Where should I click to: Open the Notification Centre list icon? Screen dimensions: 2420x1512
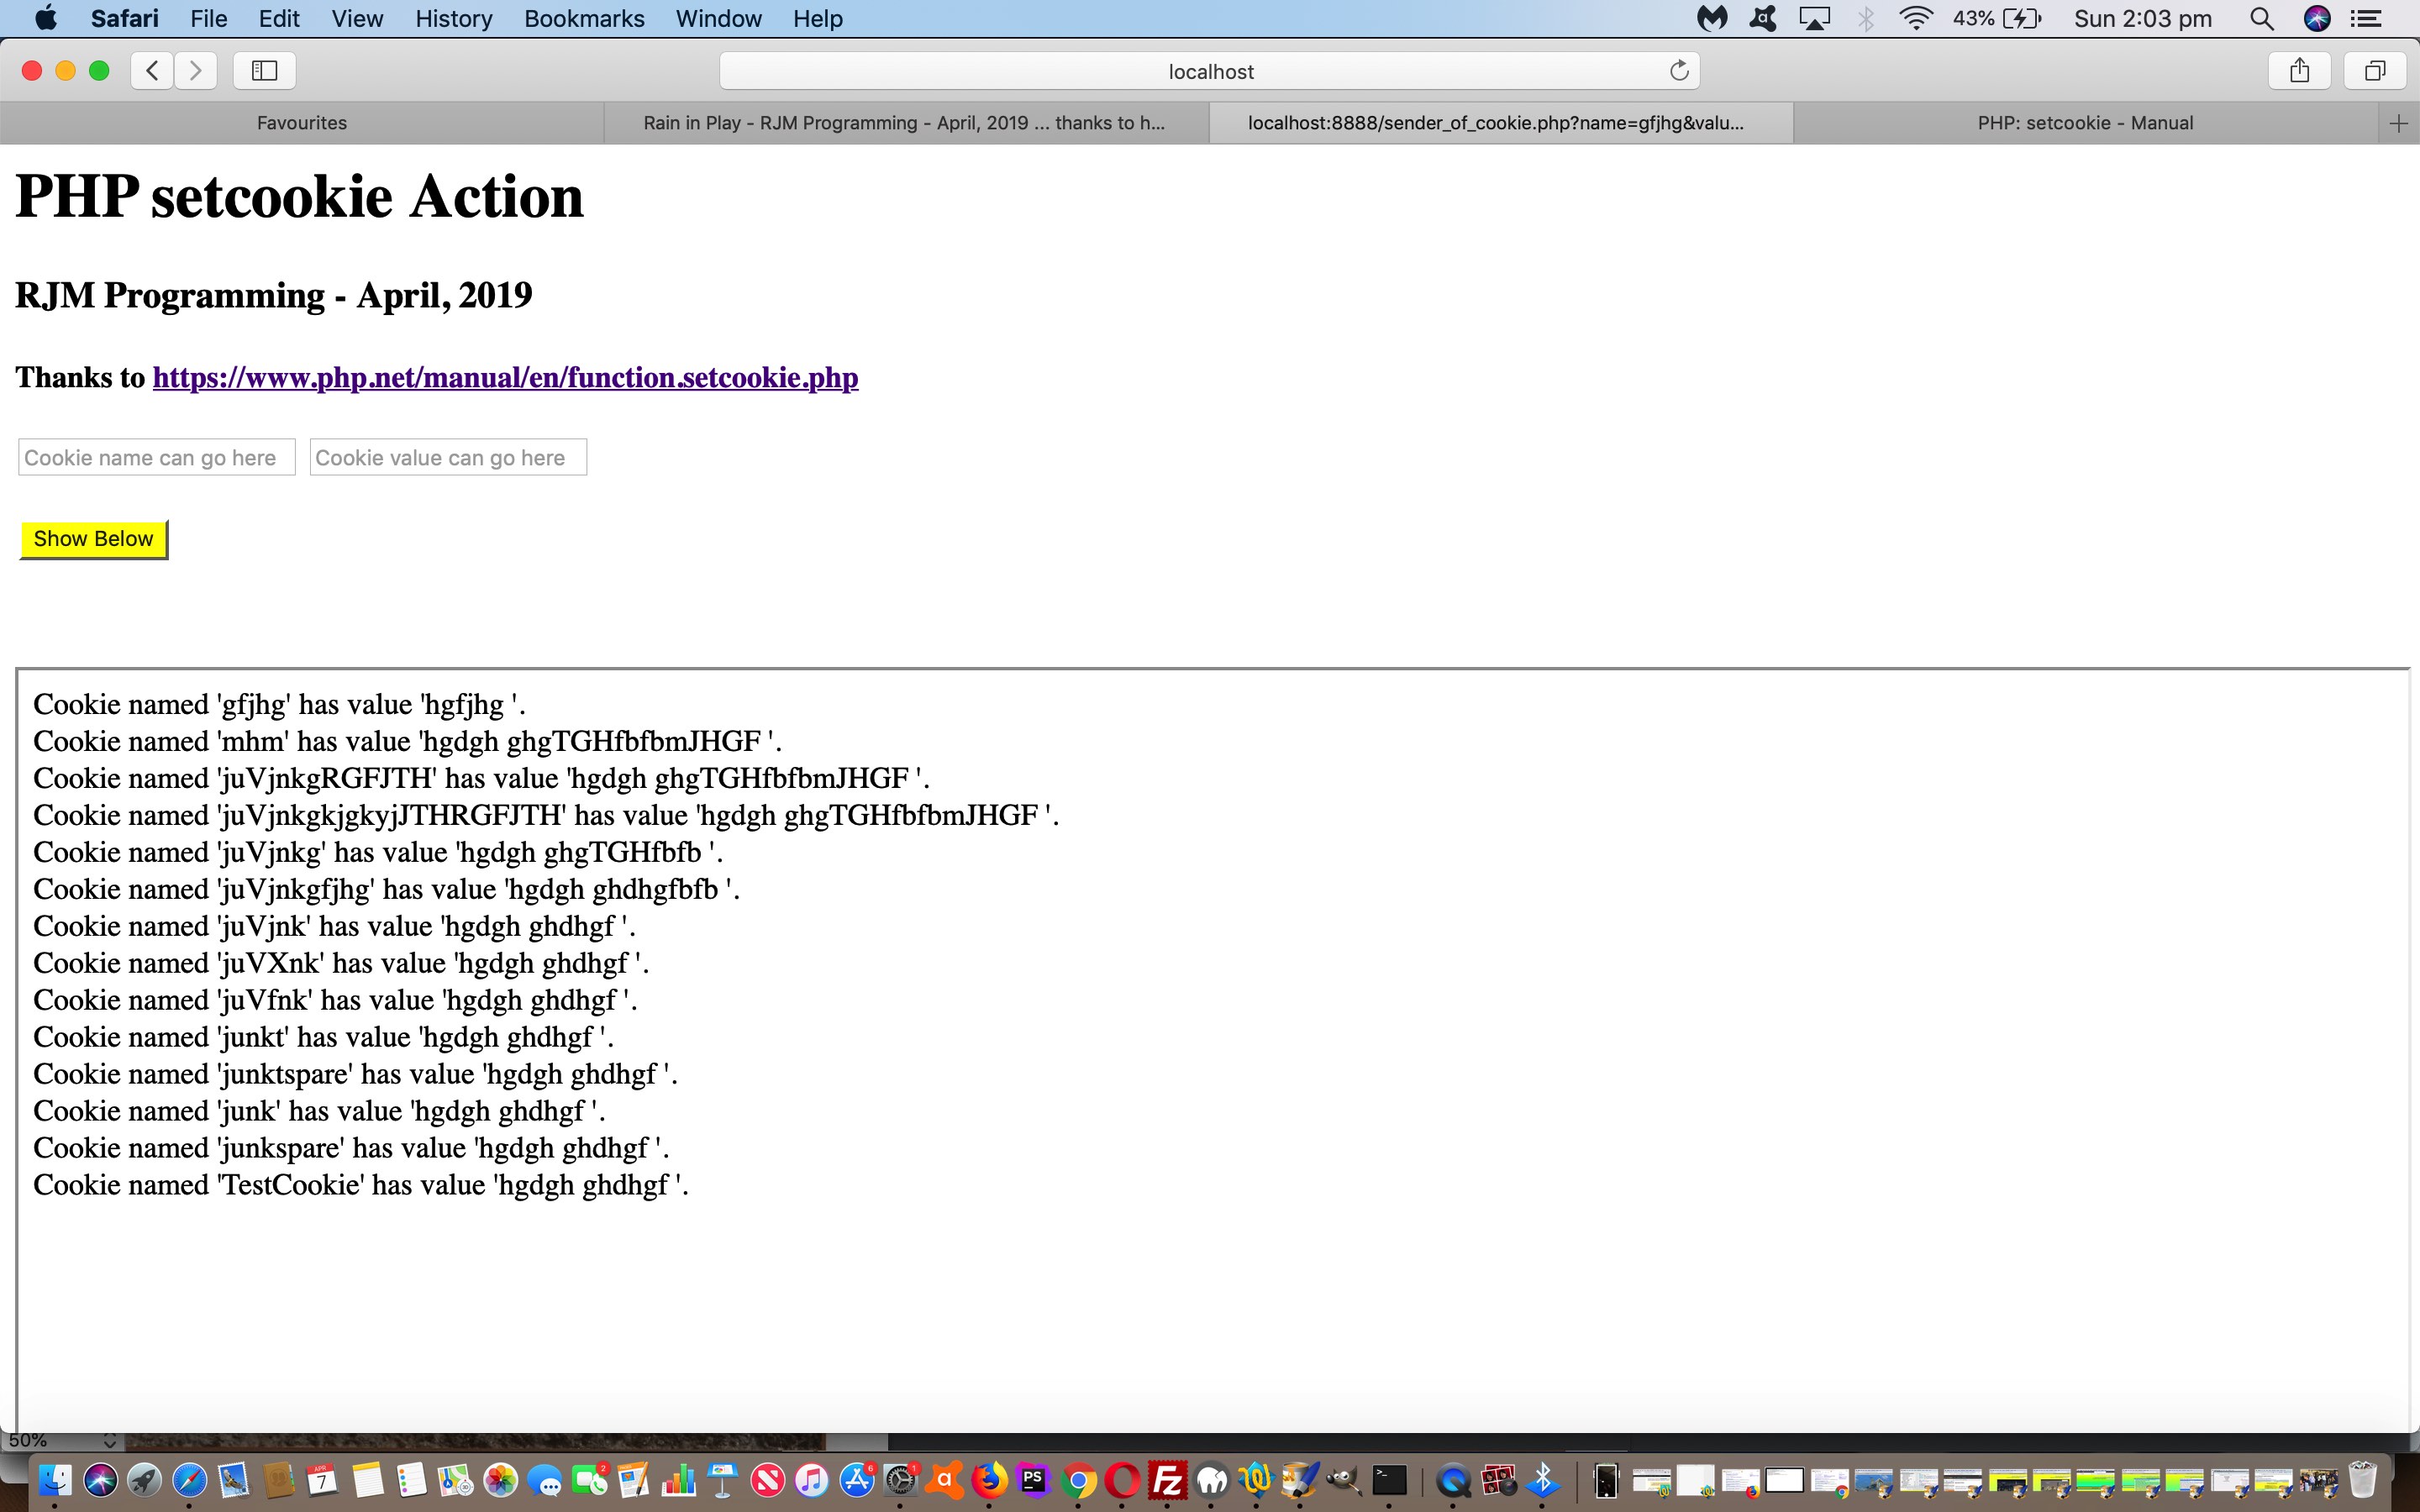[2366, 19]
